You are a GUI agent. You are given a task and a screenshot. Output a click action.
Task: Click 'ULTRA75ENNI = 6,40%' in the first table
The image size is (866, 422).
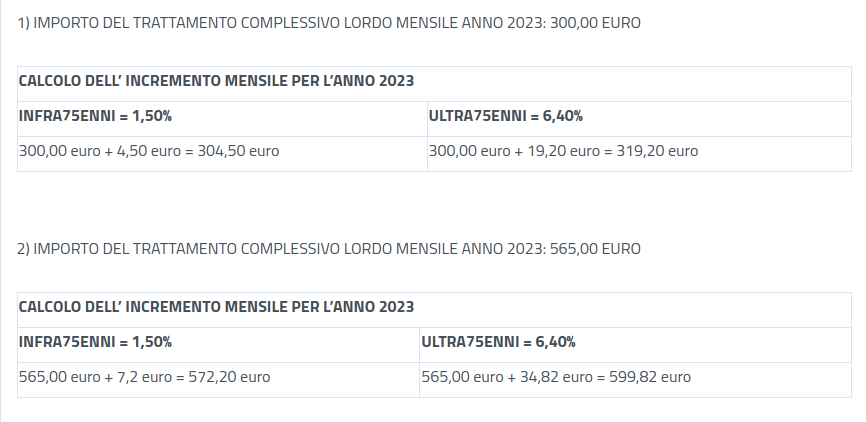[506, 116]
